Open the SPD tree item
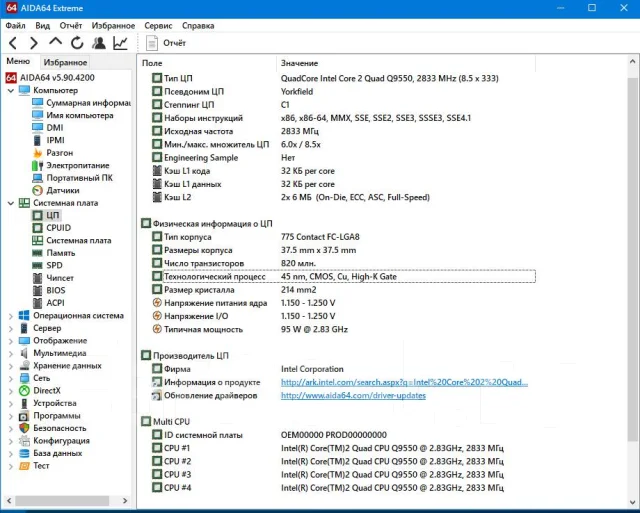This screenshot has height=513, width=640. click(x=47, y=266)
